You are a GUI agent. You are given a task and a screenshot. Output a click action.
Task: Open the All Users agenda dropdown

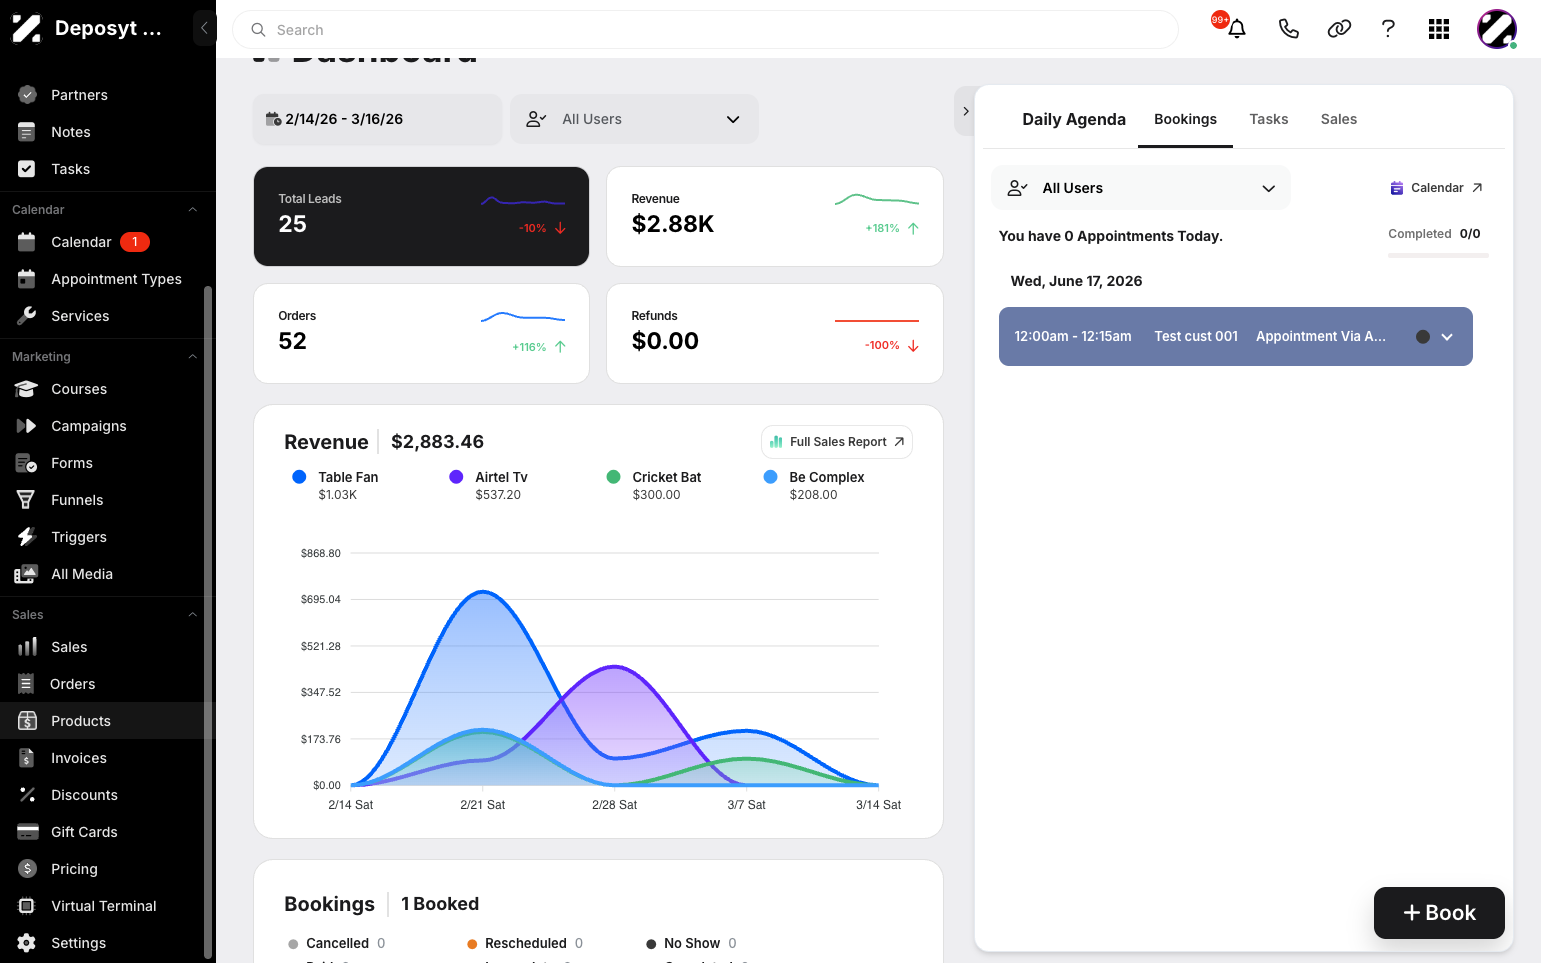pos(1141,188)
